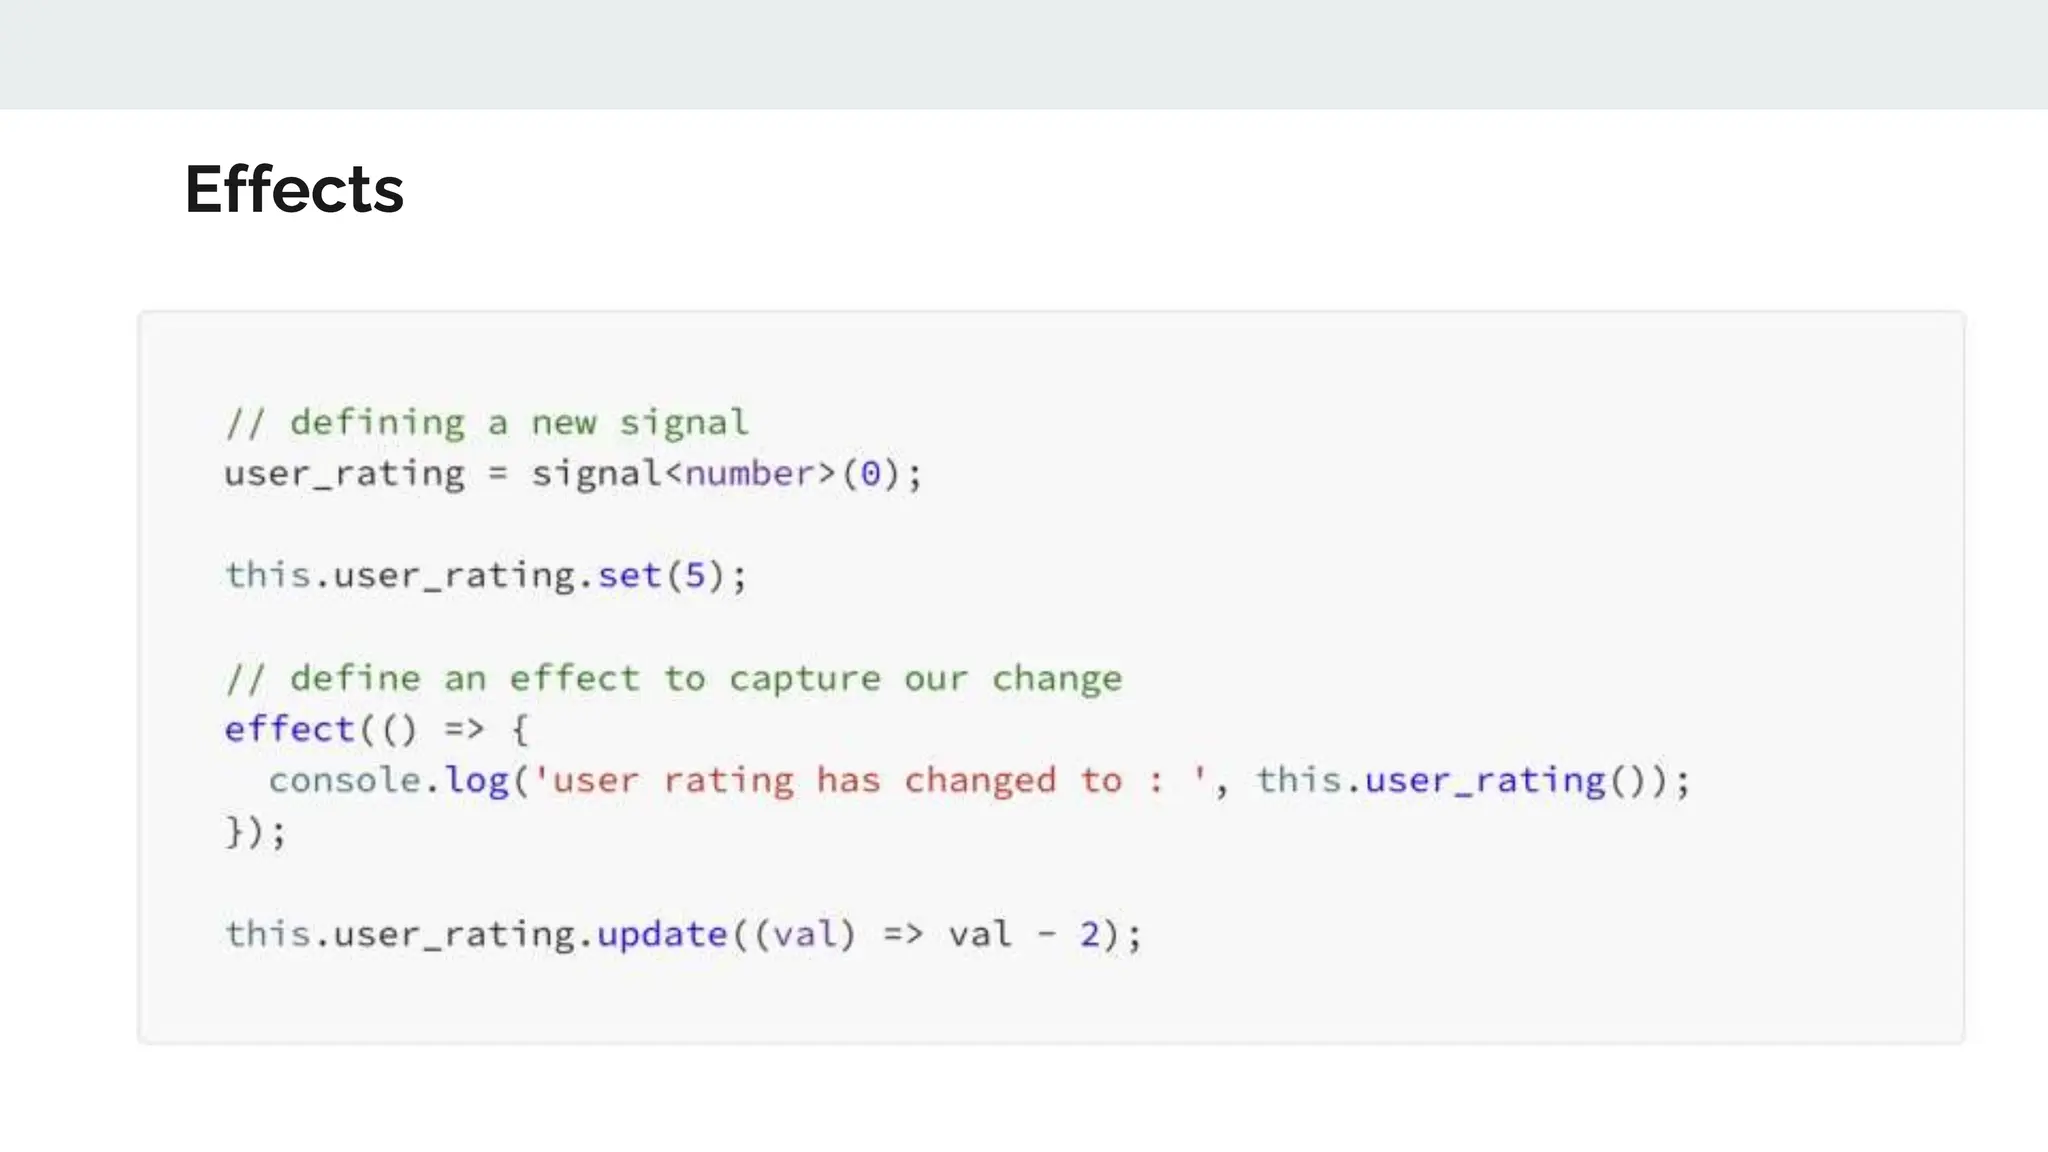Click the grey header band at top
Image resolution: width=2048 pixels, height=1152 pixels.
pos(1024,54)
